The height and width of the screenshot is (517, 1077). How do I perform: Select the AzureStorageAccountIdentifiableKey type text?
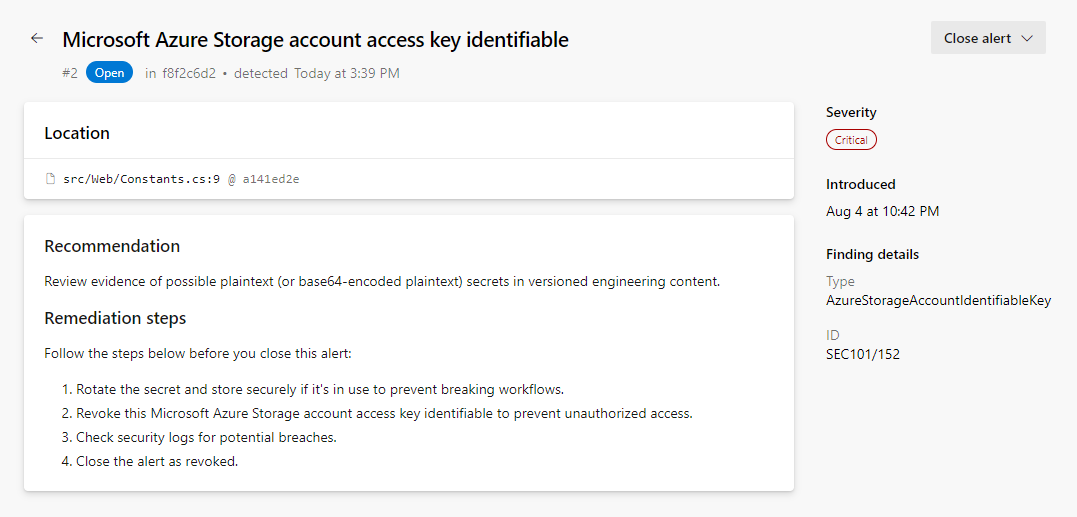point(938,300)
